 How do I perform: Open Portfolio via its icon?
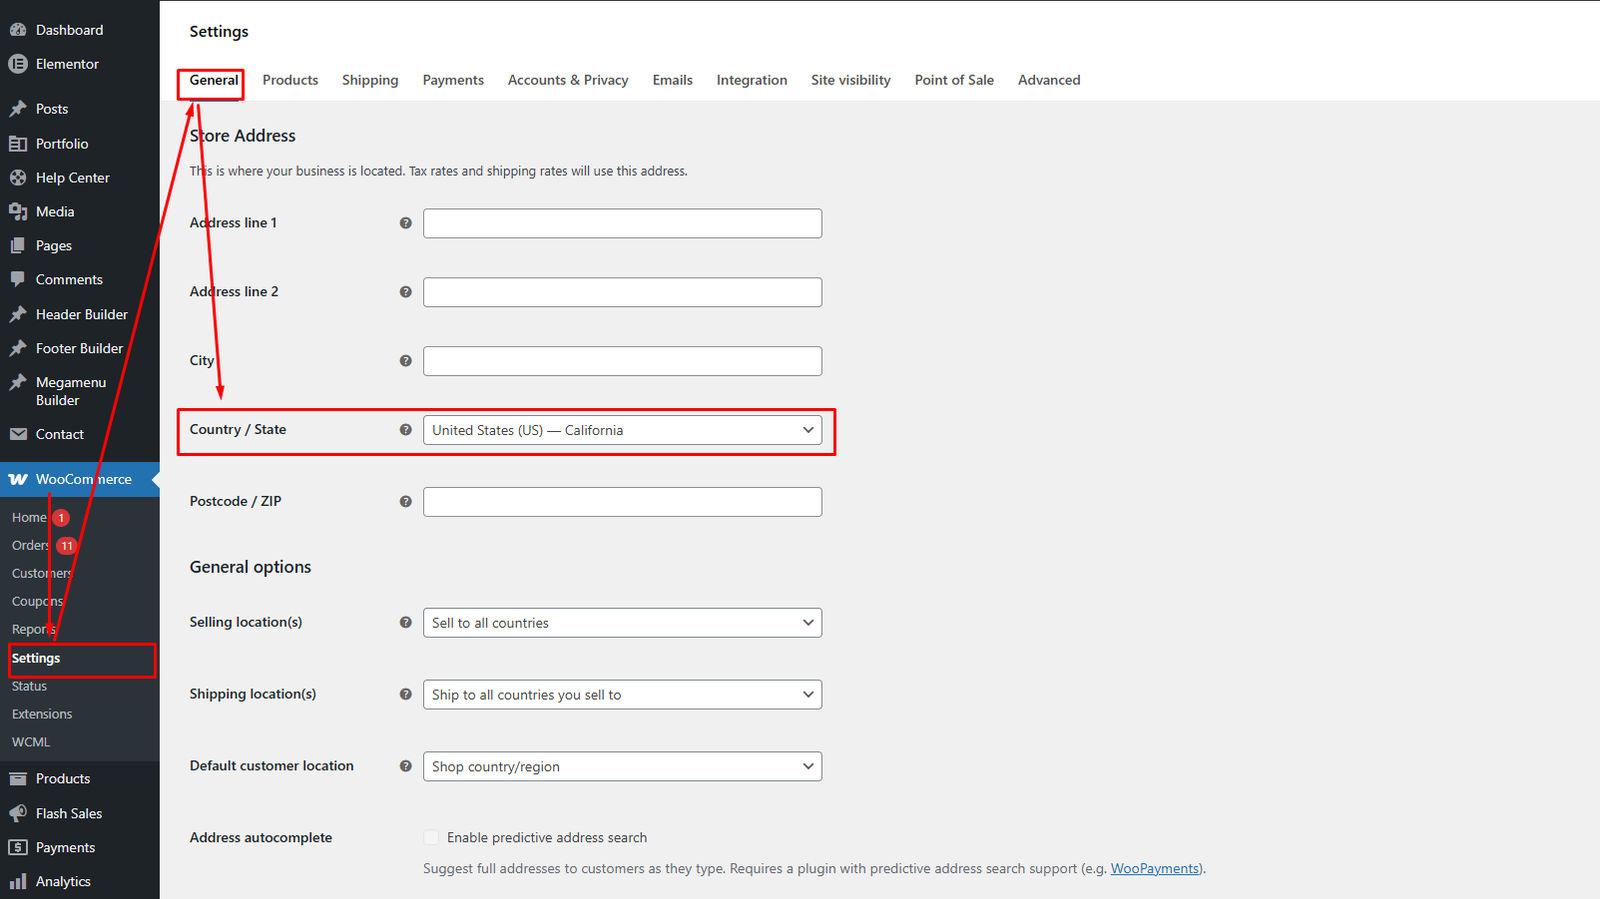pos(18,144)
